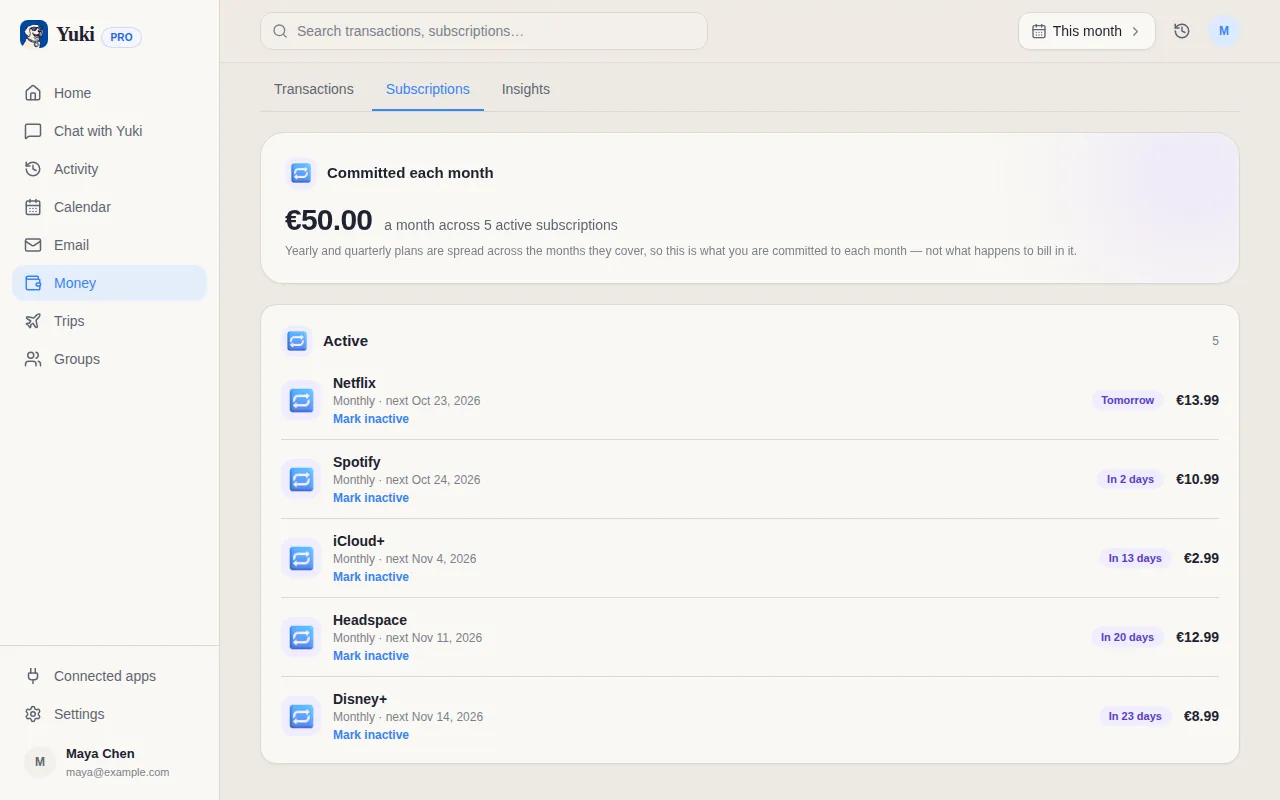Mark Disney+ inactive
This screenshot has height=800, width=1280.
pos(371,735)
